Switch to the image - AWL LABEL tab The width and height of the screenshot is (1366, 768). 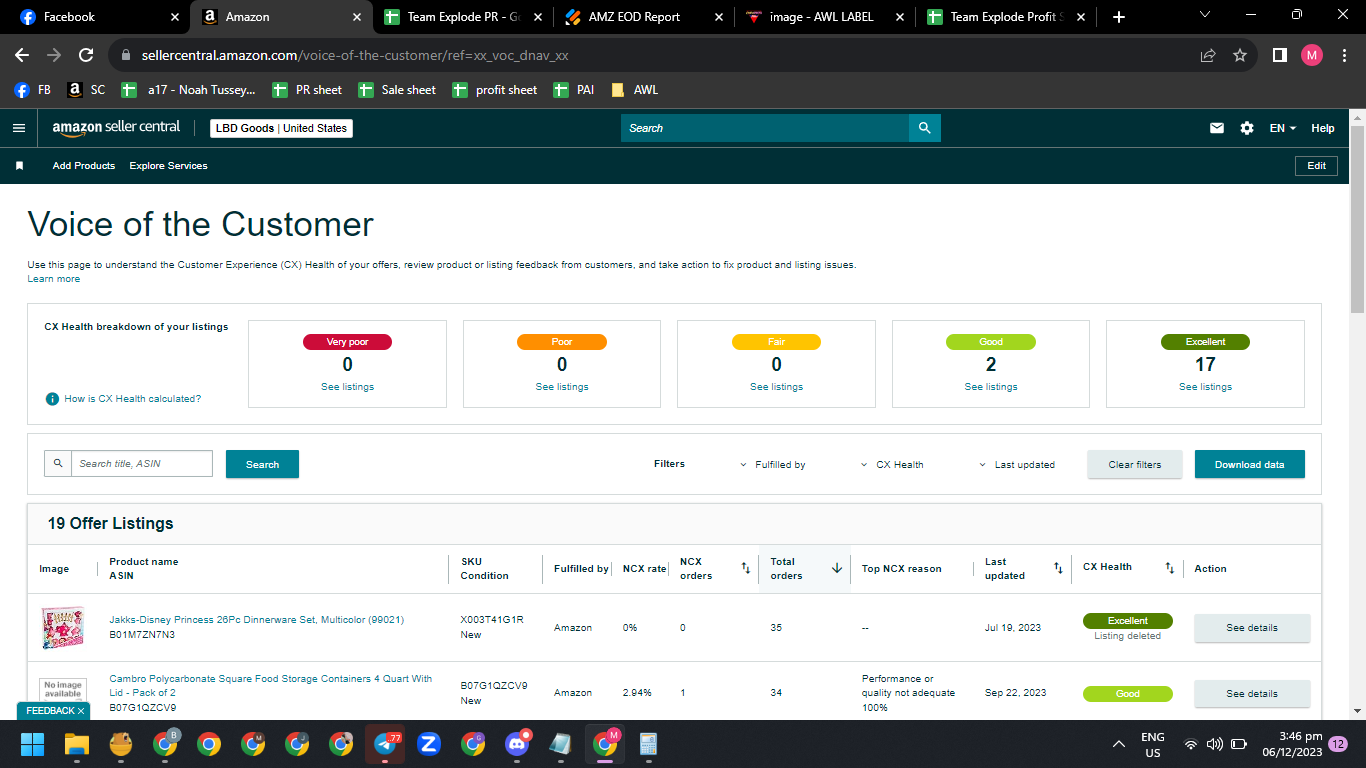tap(824, 17)
